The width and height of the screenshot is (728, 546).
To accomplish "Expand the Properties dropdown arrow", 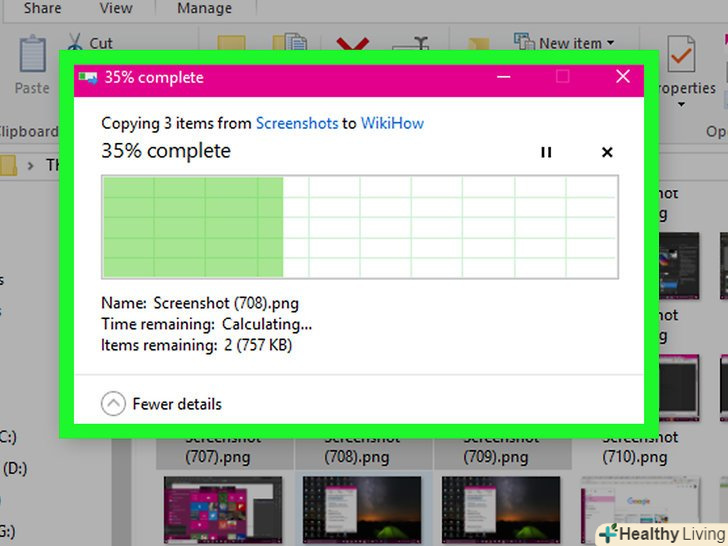I will (681, 104).
